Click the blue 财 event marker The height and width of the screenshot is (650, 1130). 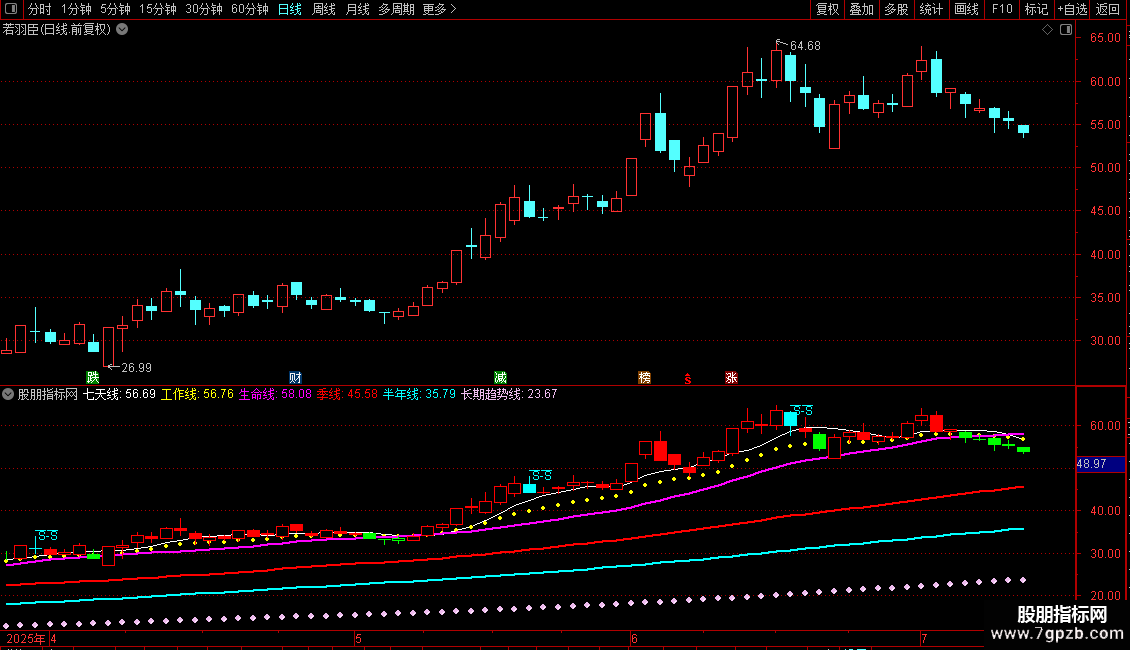pos(295,378)
